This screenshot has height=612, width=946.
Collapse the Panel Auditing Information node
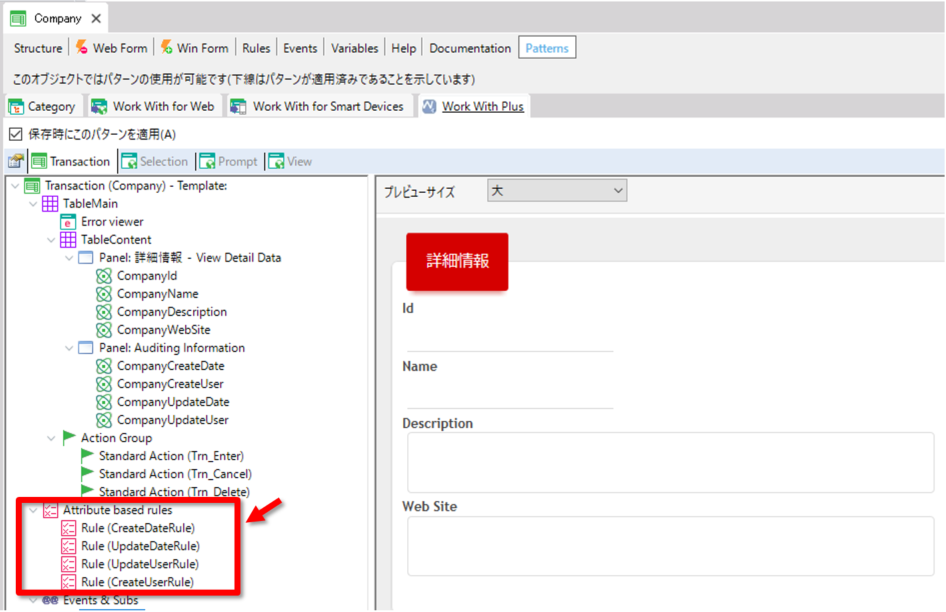point(69,348)
